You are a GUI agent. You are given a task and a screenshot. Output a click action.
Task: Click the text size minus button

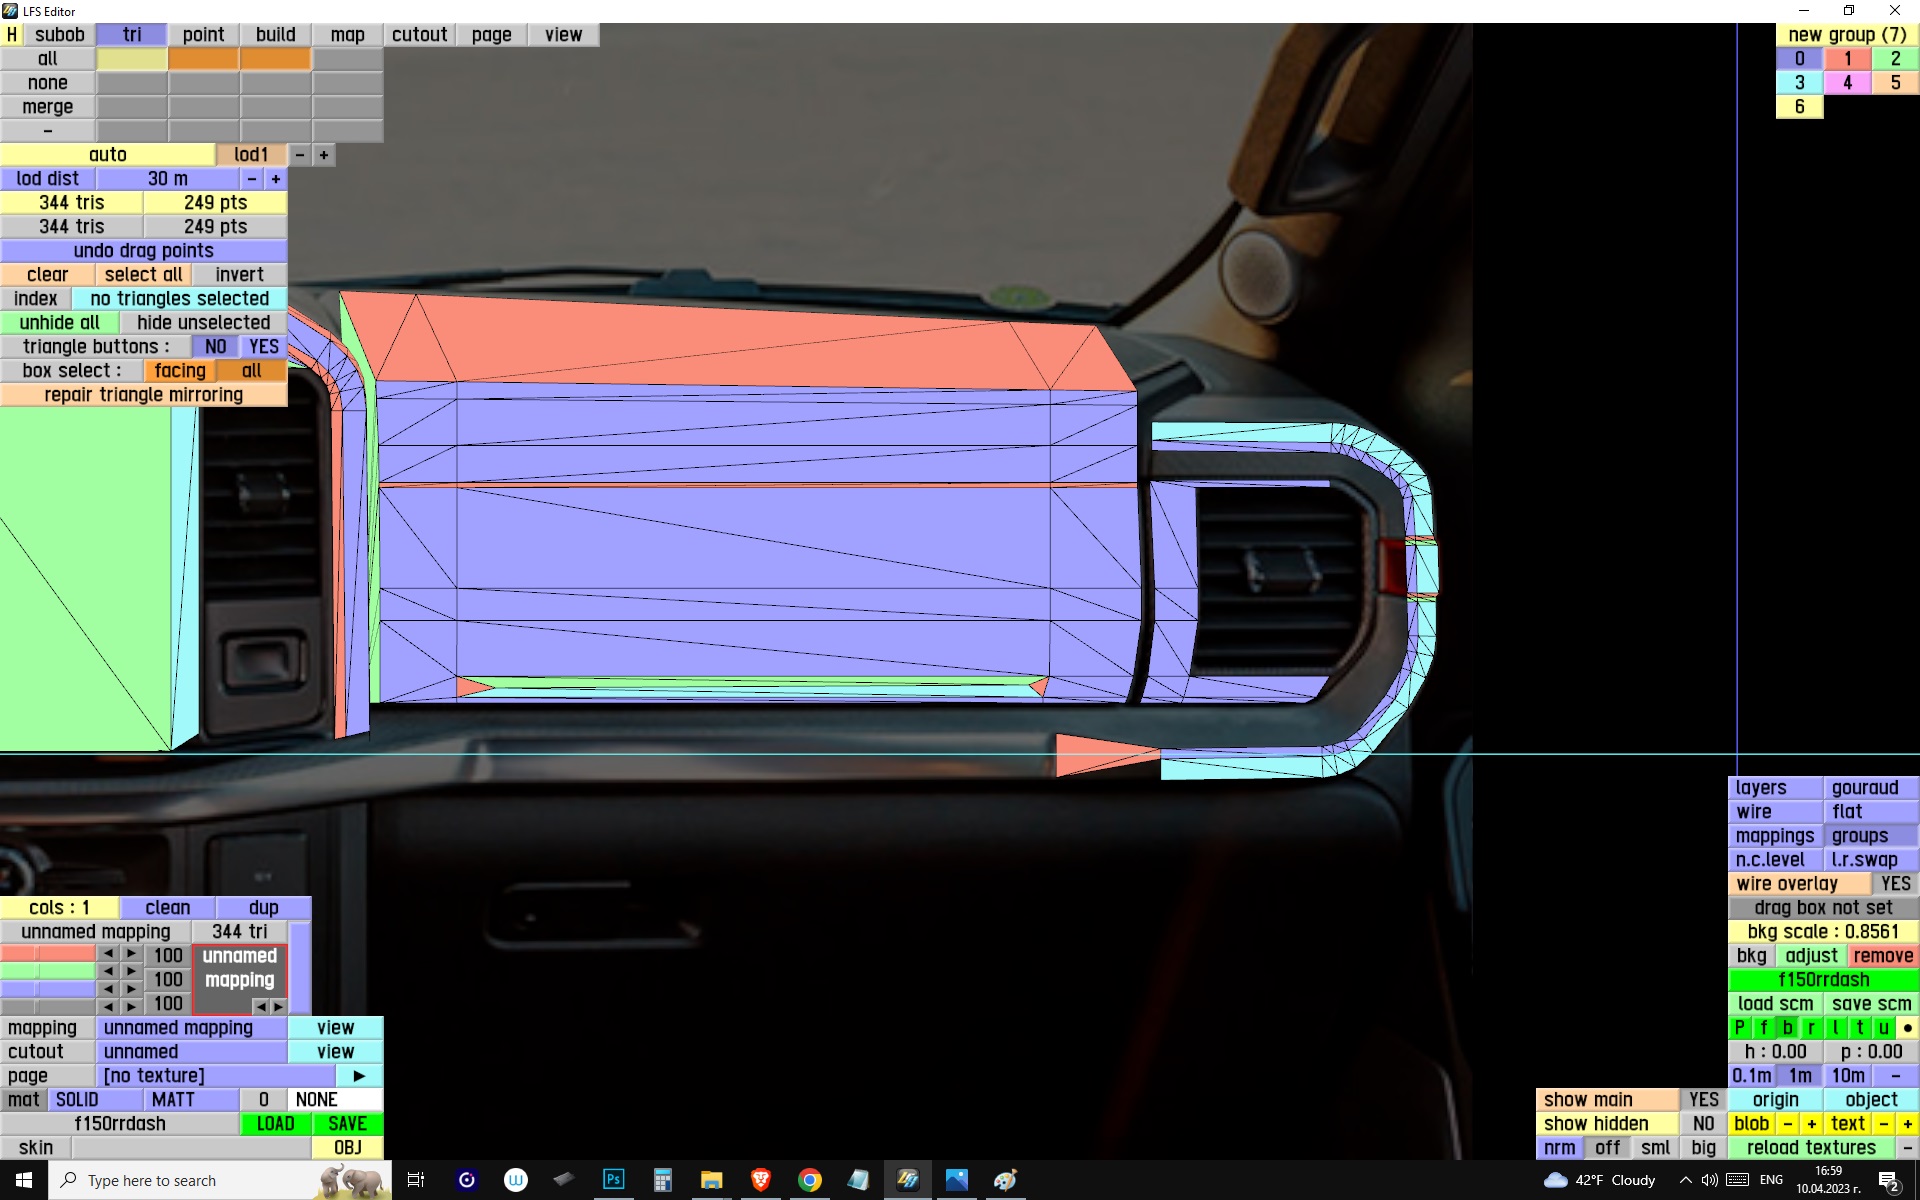pos(1884,1124)
